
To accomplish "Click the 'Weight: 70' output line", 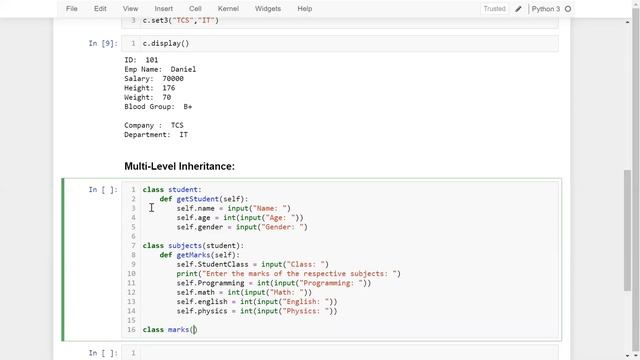I will coord(147,98).
